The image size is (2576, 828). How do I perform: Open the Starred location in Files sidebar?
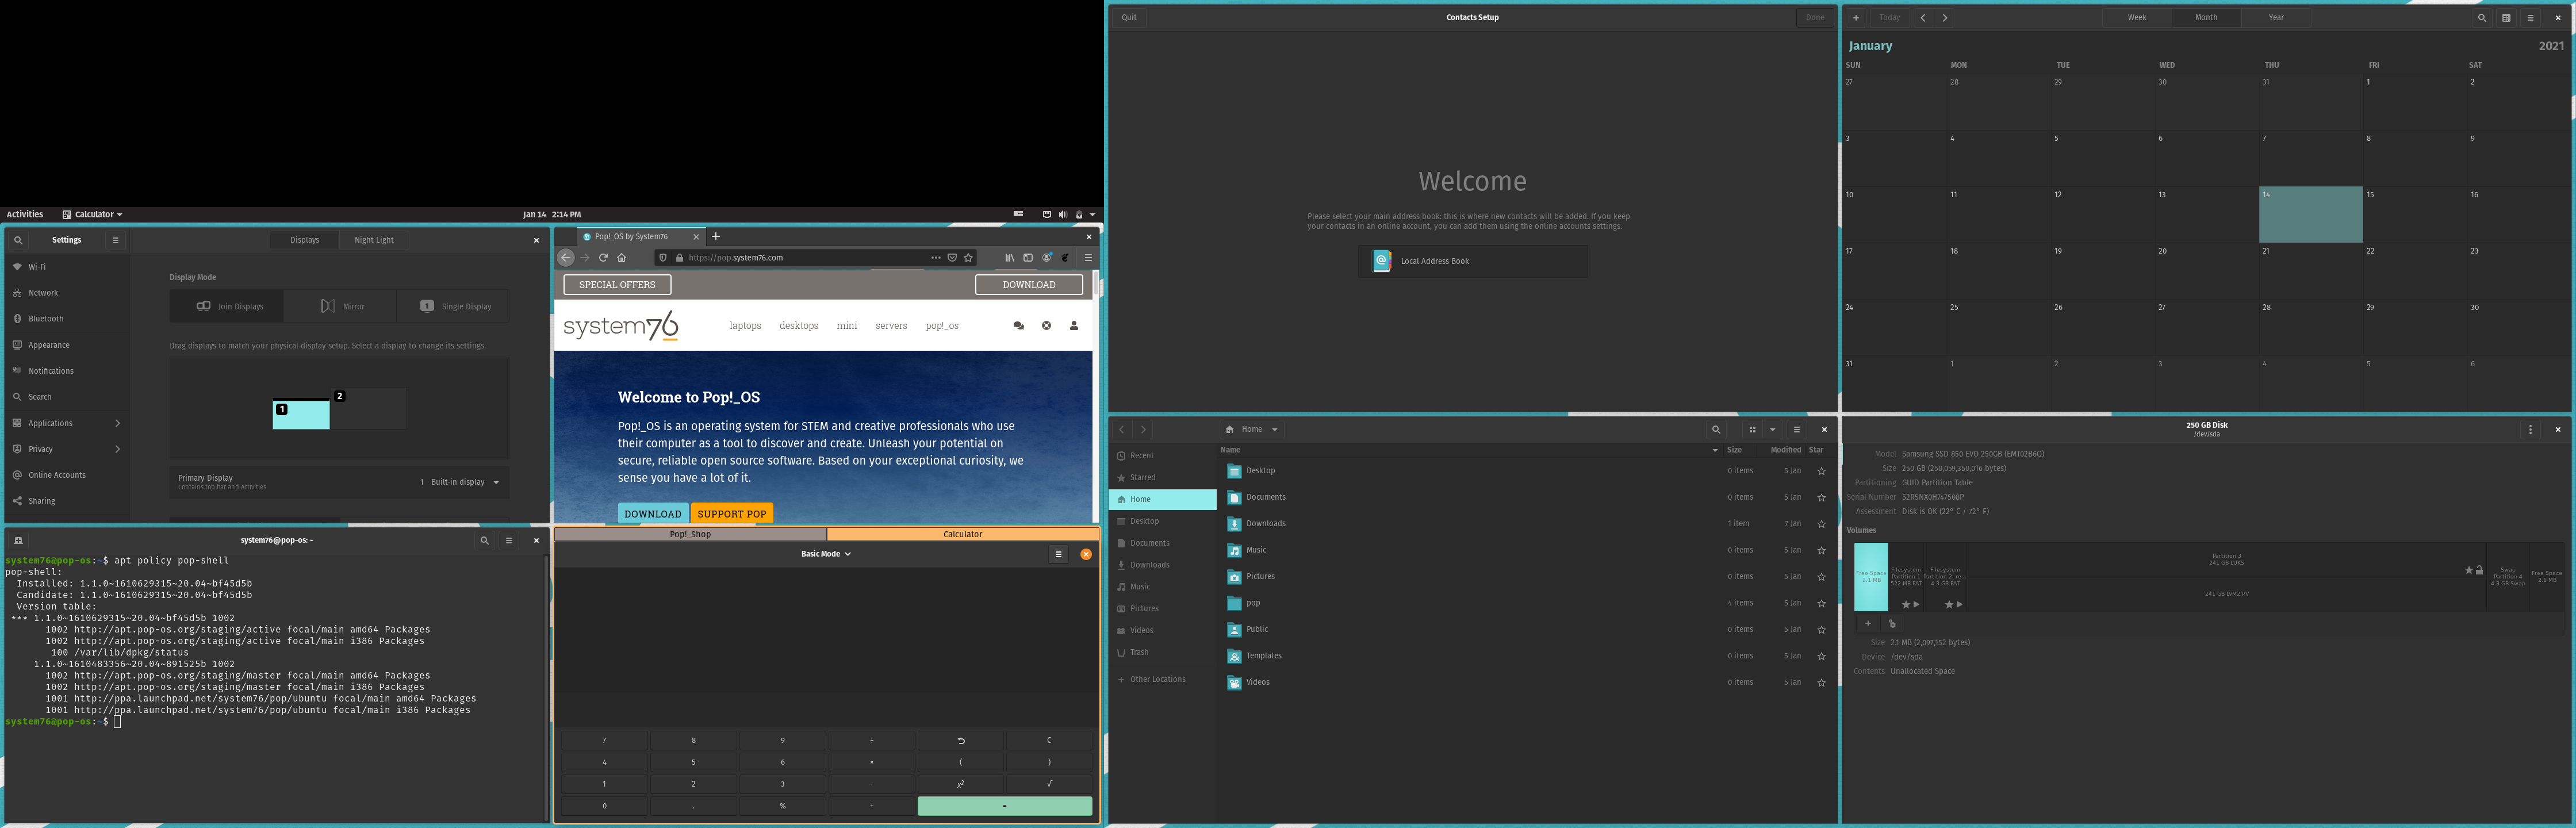click(1162, 478)
